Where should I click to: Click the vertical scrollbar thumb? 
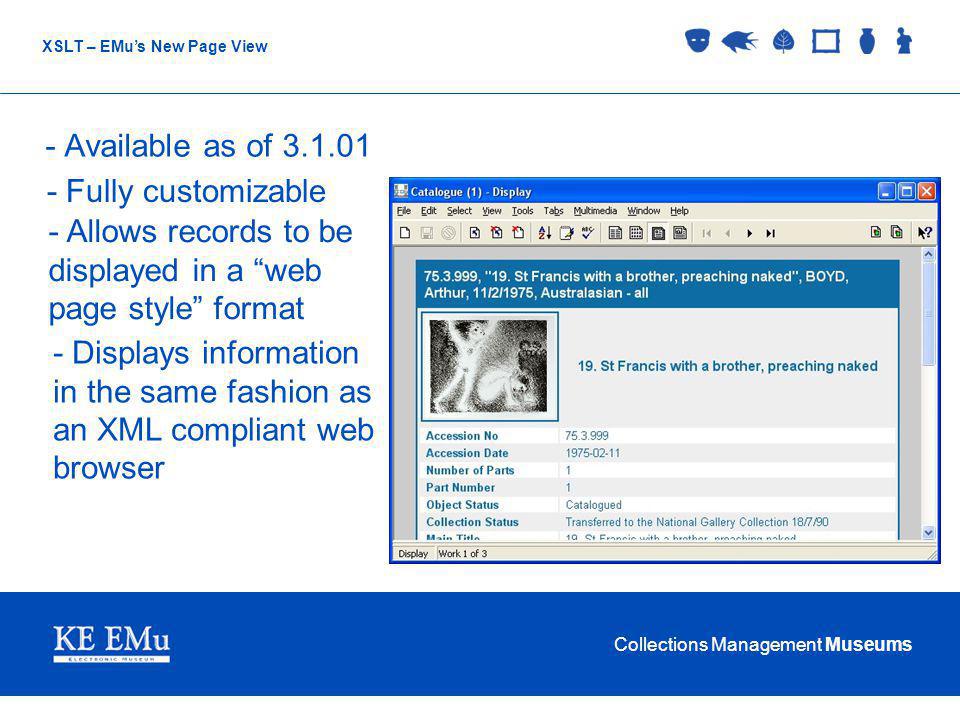(x=928, y=313)
